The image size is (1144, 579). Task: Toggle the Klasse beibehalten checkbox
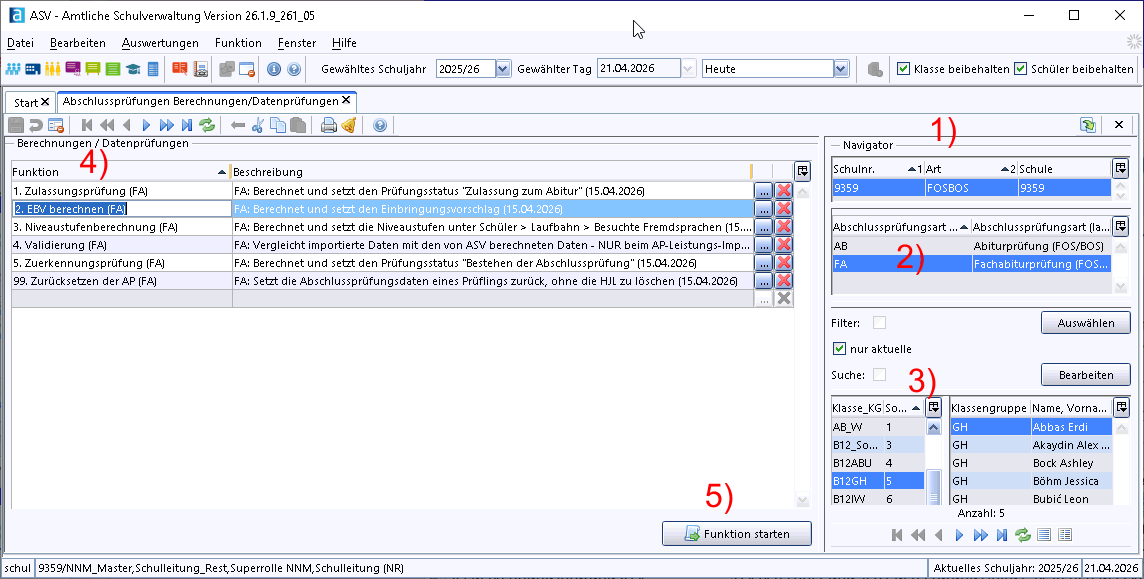pos(903,69)
